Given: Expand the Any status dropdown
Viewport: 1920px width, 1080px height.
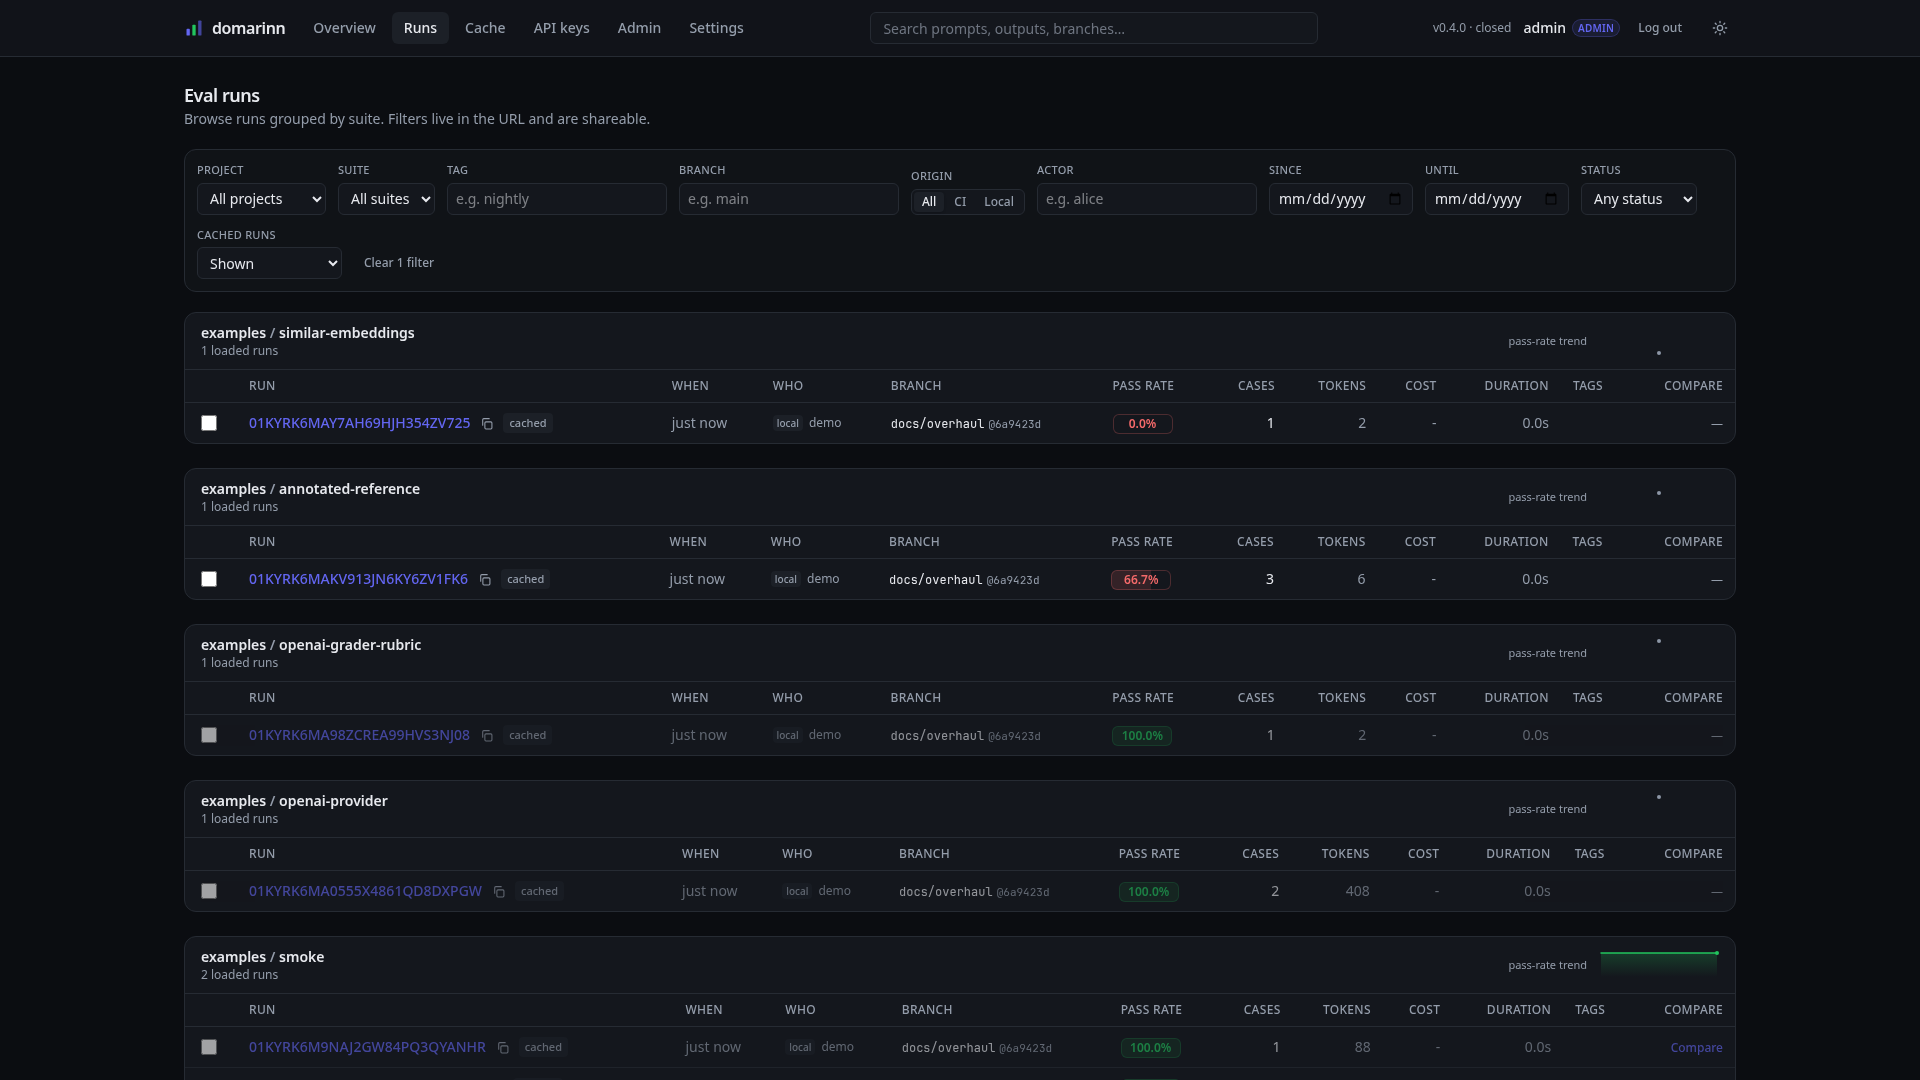Looking at the screenshot, I should (x=1638, y=199).
